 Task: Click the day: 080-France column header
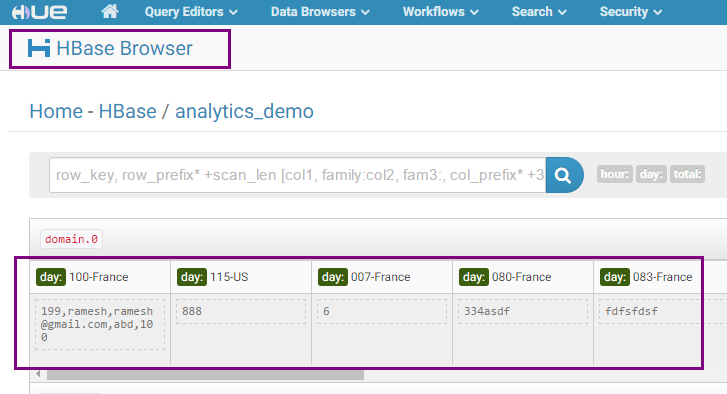[523, 277]
